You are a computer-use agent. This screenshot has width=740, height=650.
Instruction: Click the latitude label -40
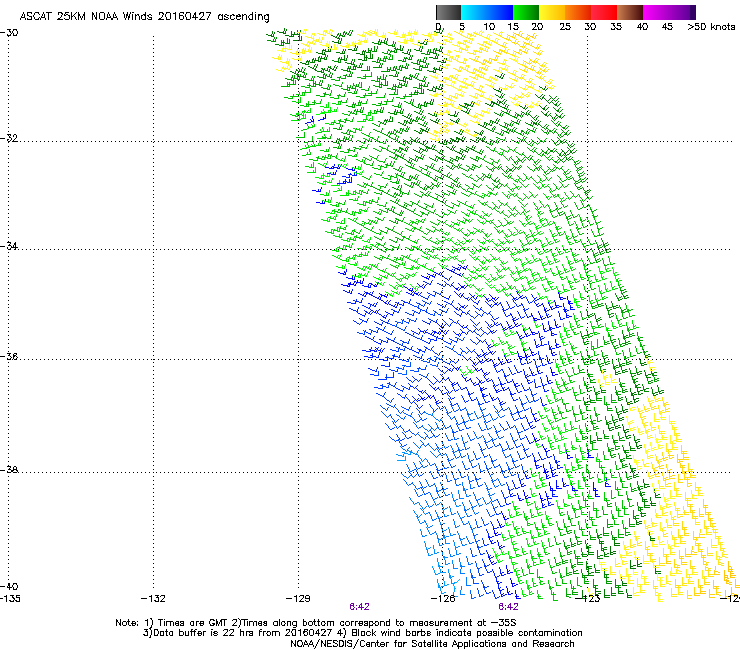(x=9, y=586)
